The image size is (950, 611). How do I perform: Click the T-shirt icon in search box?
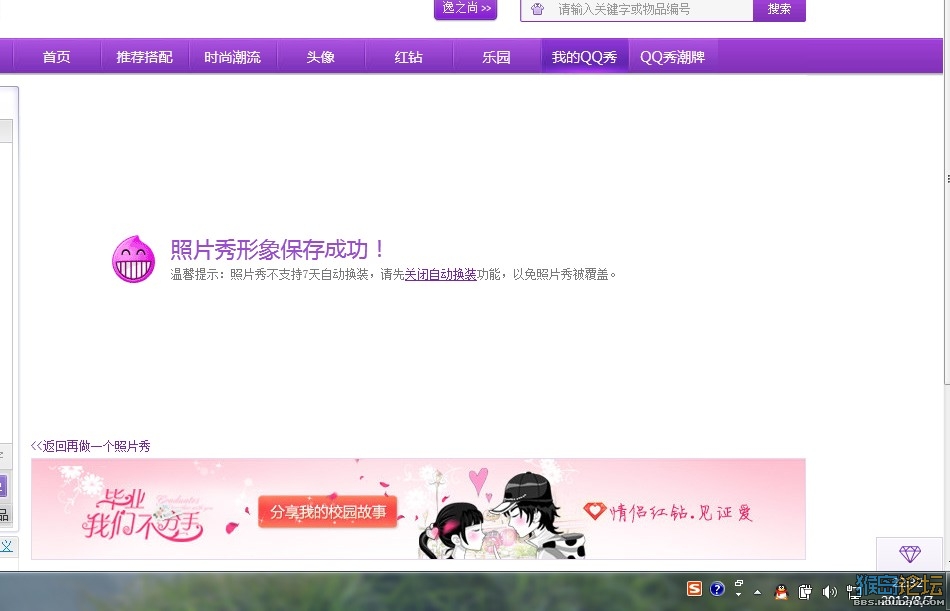[x=537, y=9]
